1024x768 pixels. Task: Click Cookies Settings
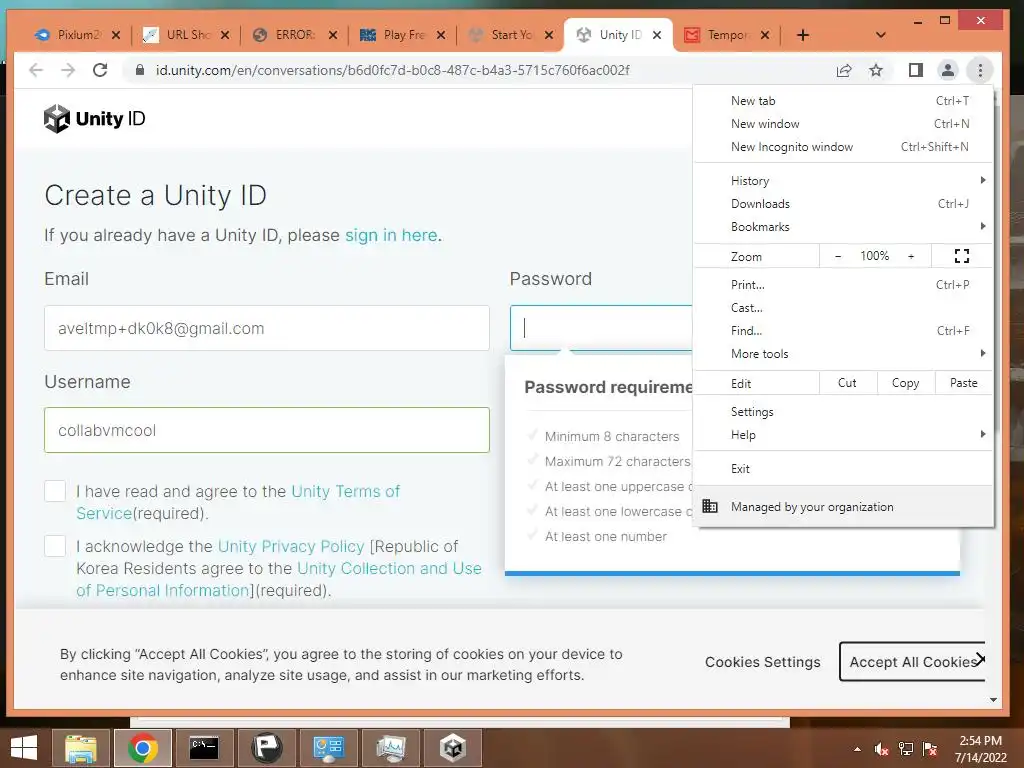click(762, 662)
